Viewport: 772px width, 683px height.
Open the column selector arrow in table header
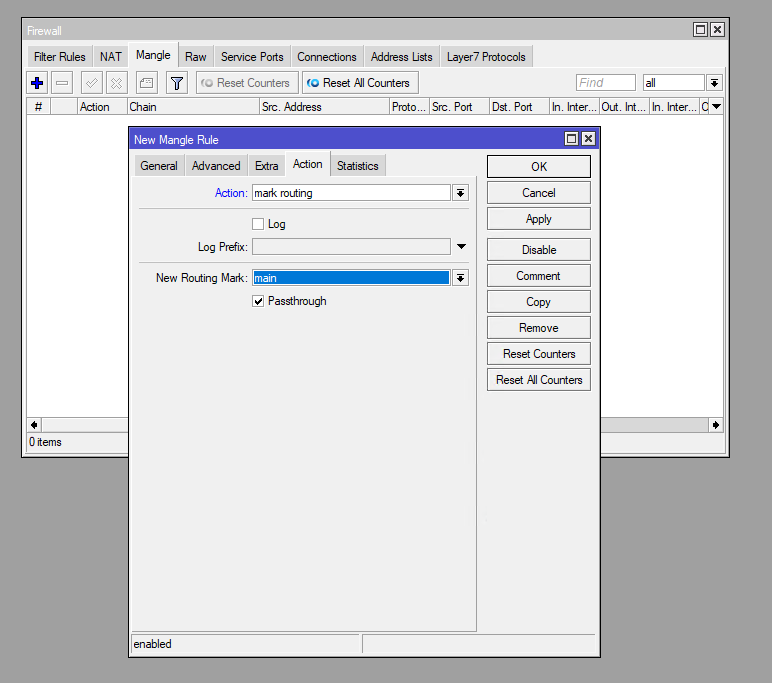click(716, 107)
